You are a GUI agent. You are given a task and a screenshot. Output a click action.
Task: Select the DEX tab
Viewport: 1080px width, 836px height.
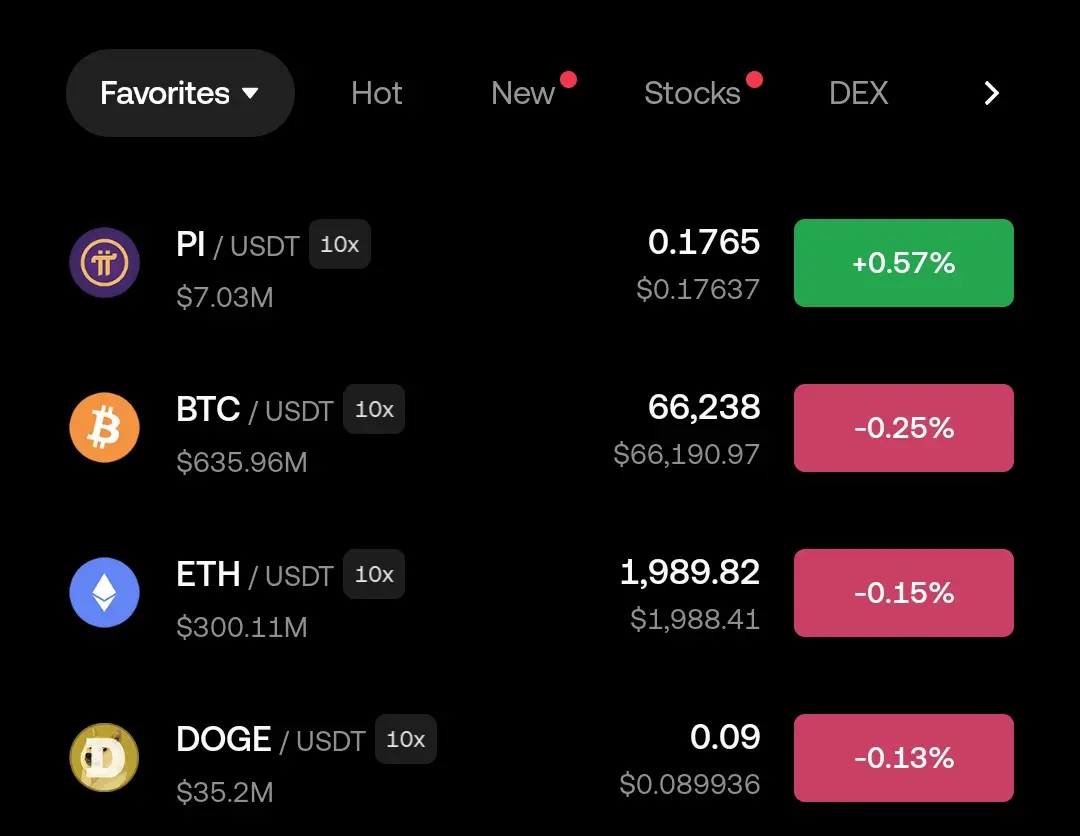point(858,93)
